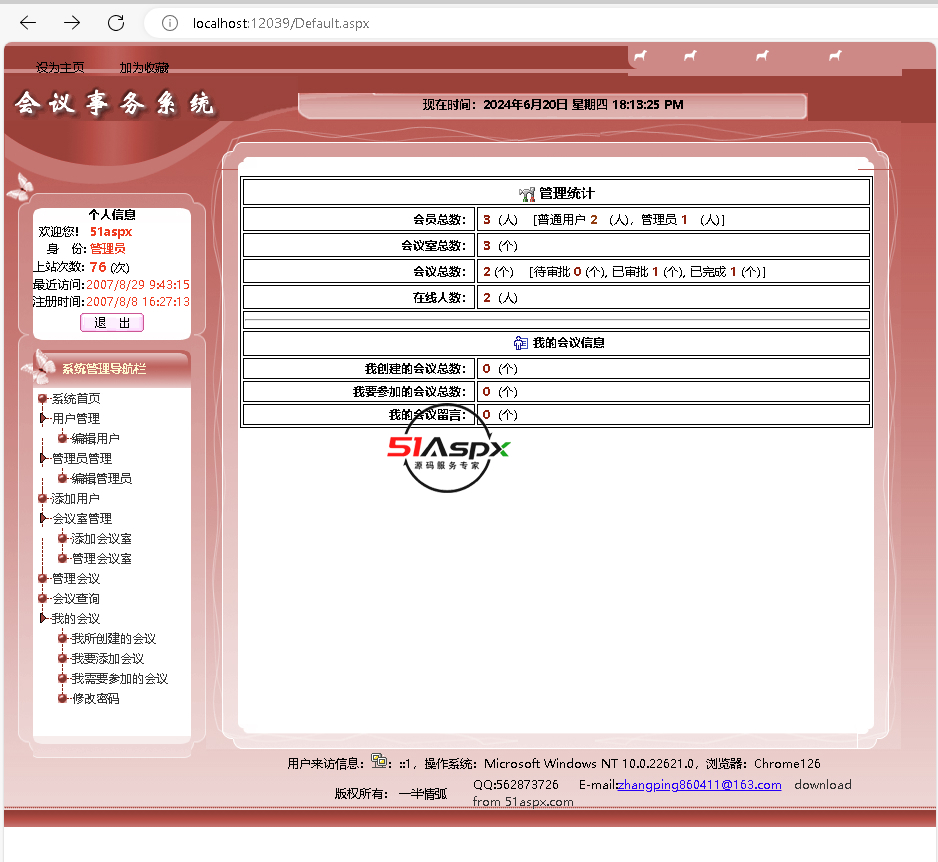Image resolution: width=938 pixels, height=862 pixels.
Task: Go to 系统首页 in navigation tree
Action: 76,398
